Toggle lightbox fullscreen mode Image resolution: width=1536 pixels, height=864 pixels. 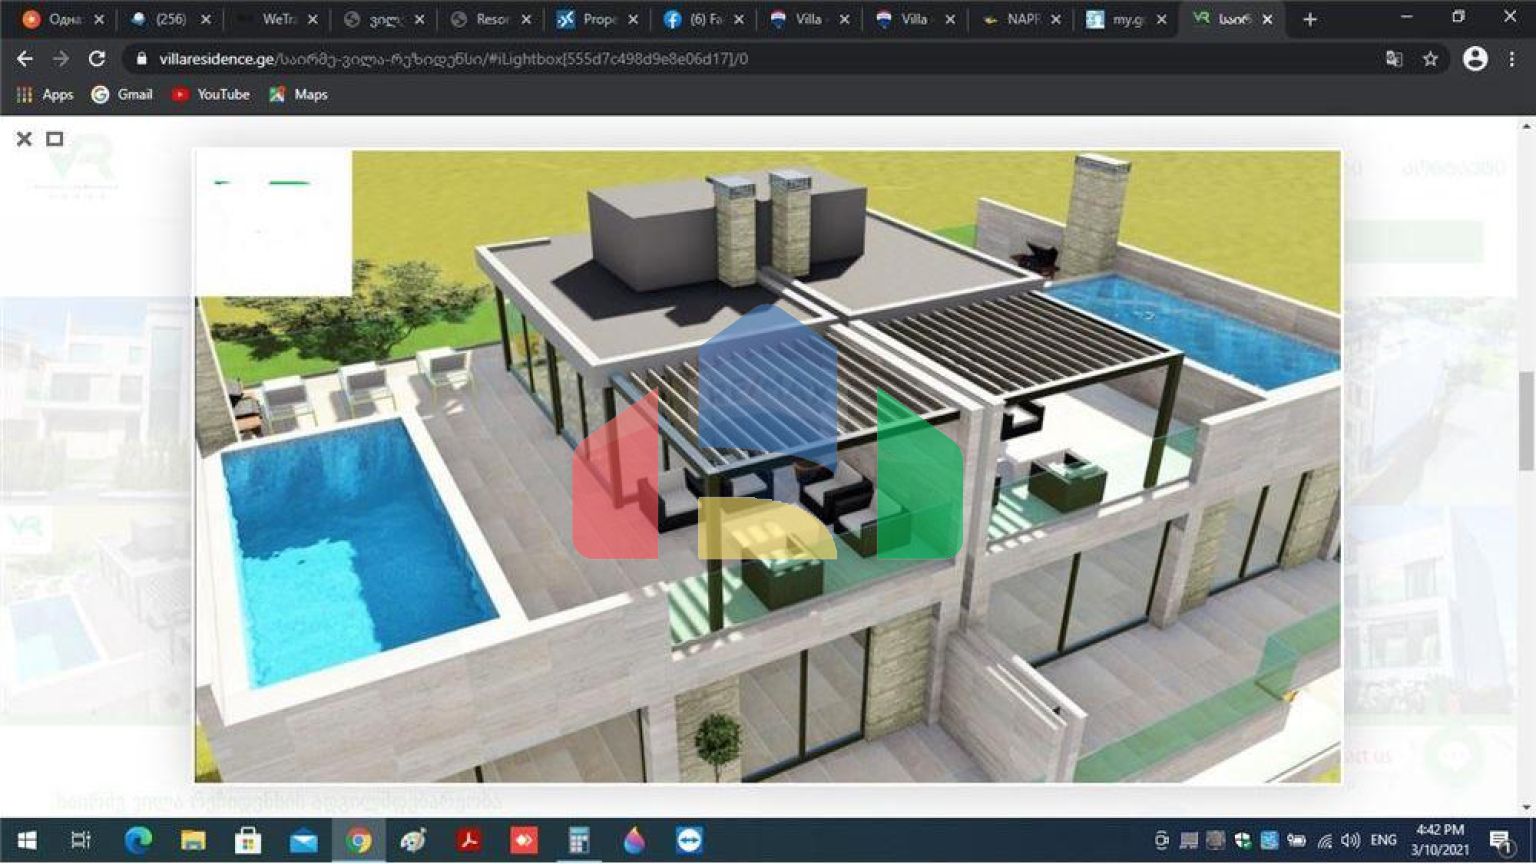[55, 139]
